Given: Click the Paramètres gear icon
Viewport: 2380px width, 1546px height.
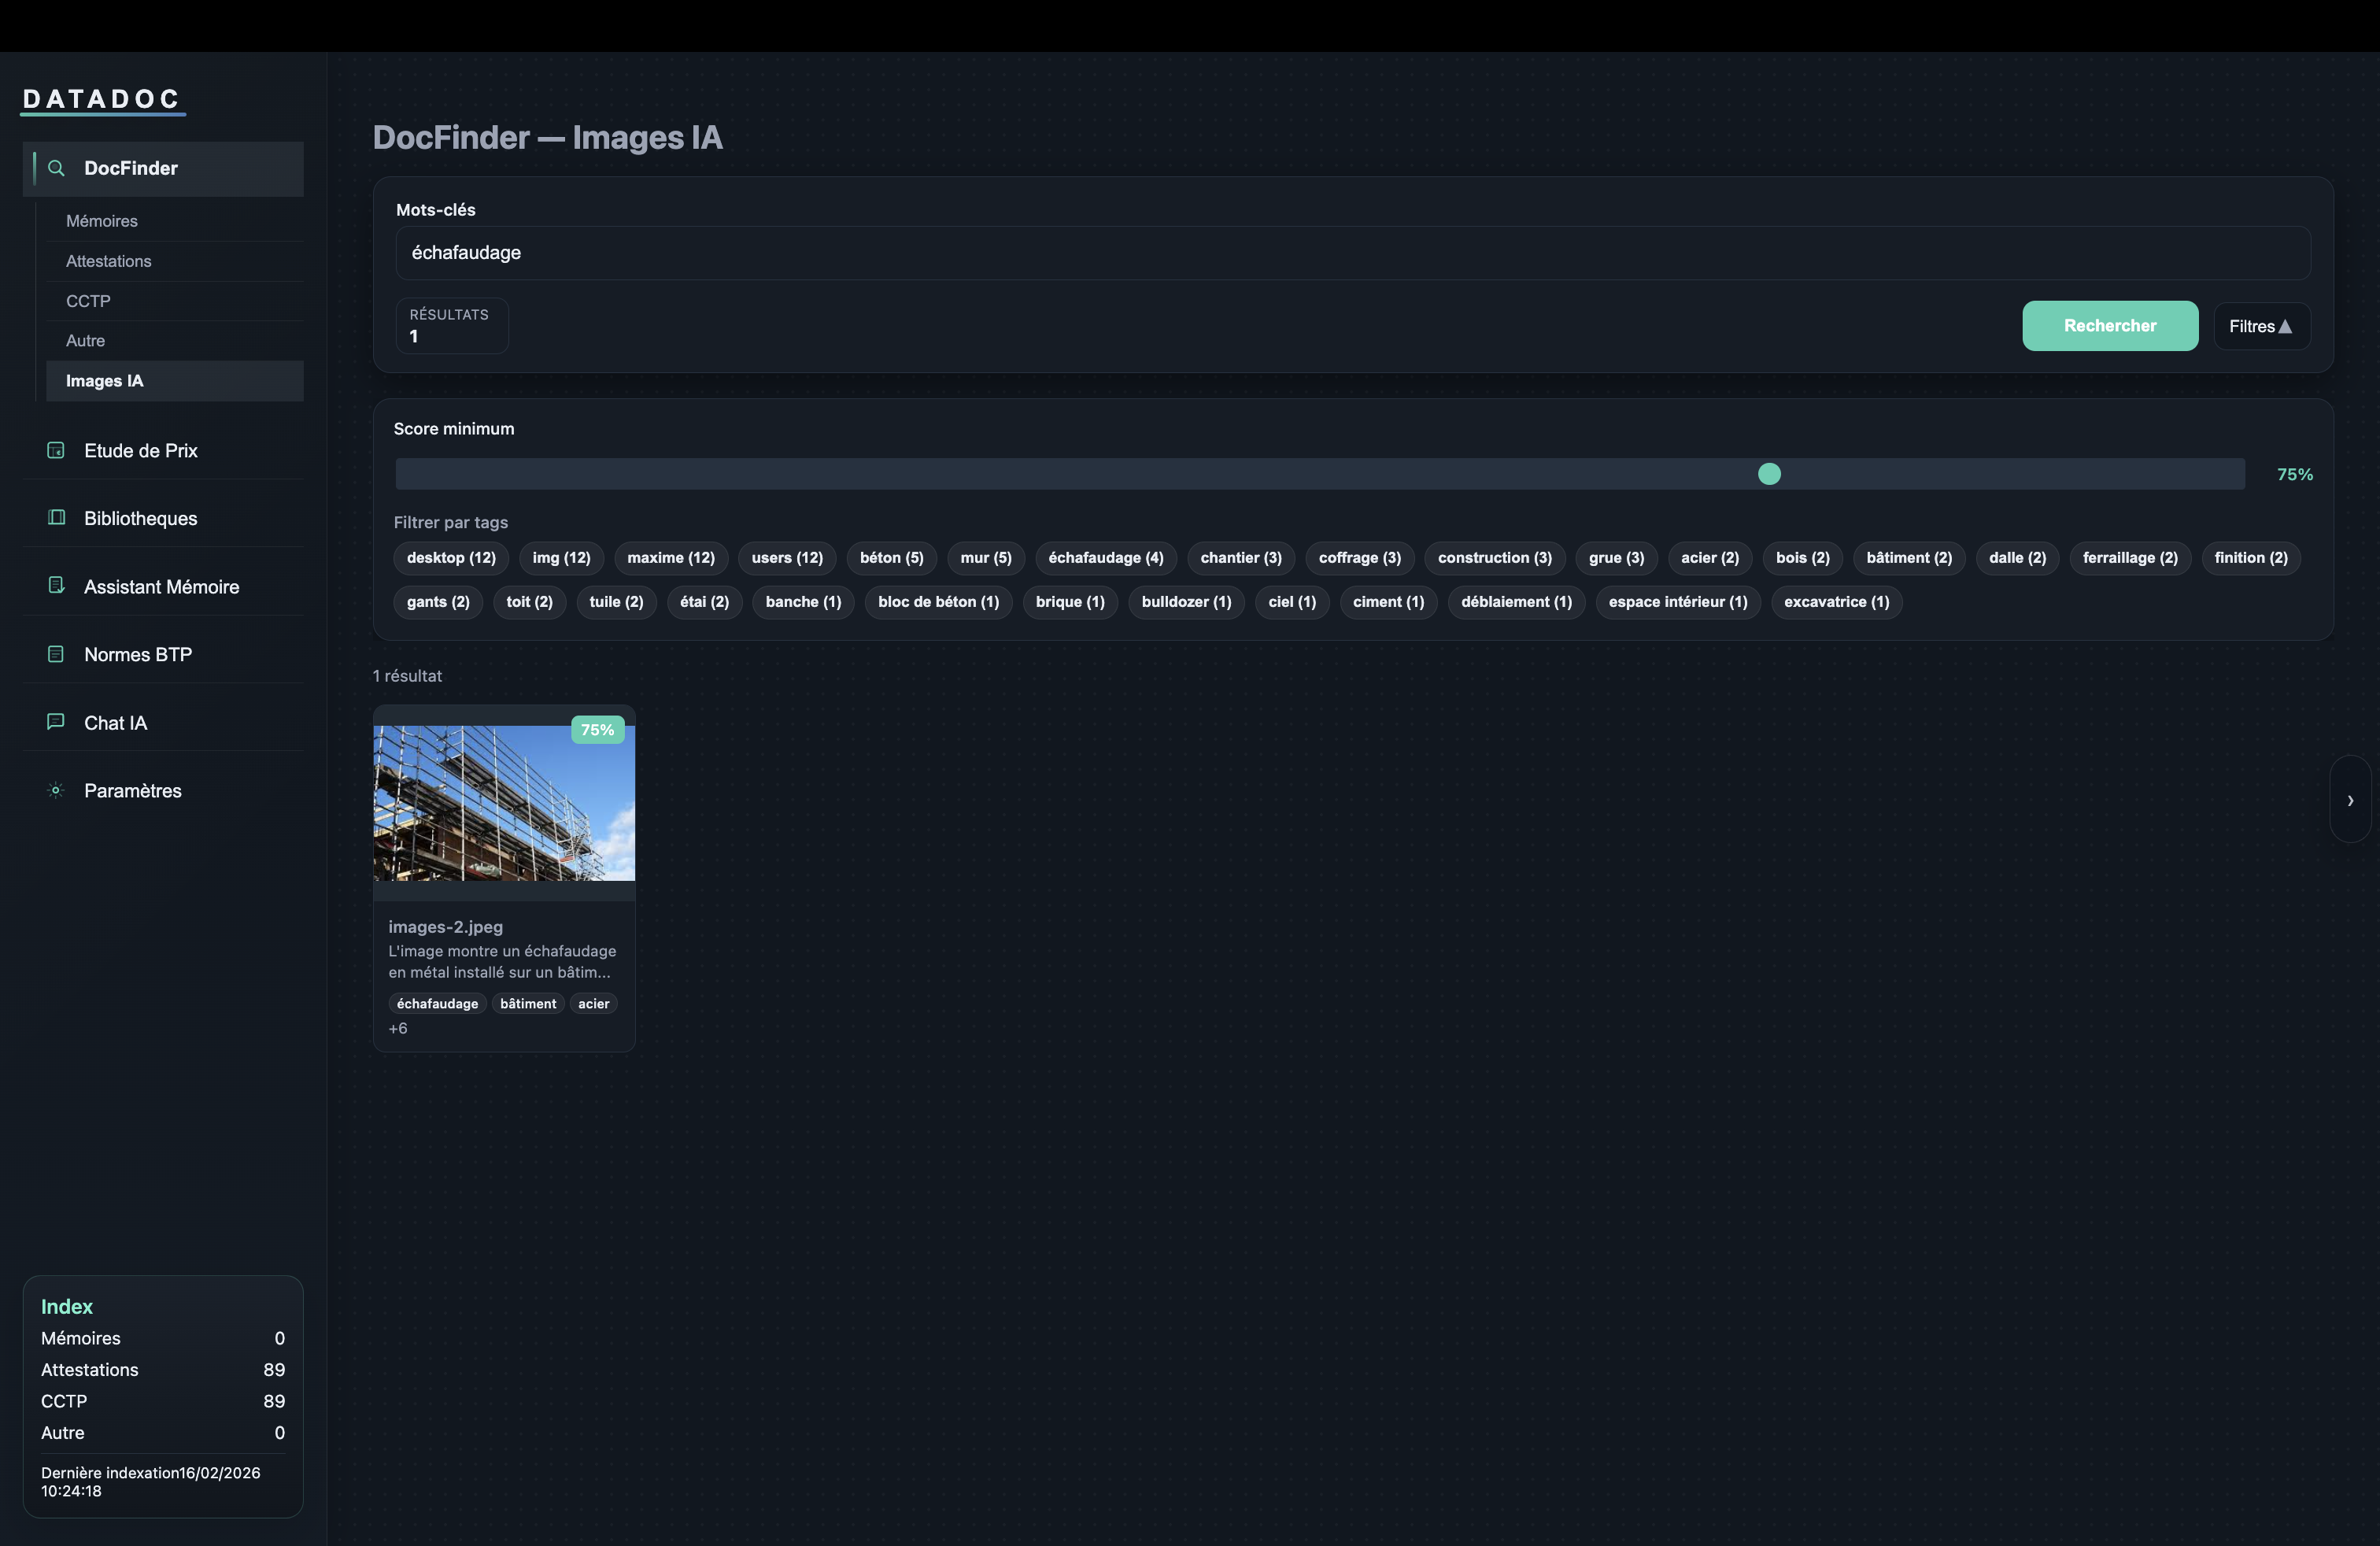Looking at the screenshot, I should 56,790.
